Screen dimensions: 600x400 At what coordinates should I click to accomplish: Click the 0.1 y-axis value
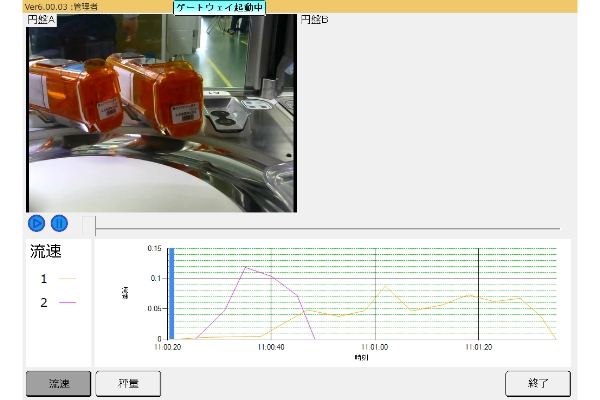[x=156, y=278]
